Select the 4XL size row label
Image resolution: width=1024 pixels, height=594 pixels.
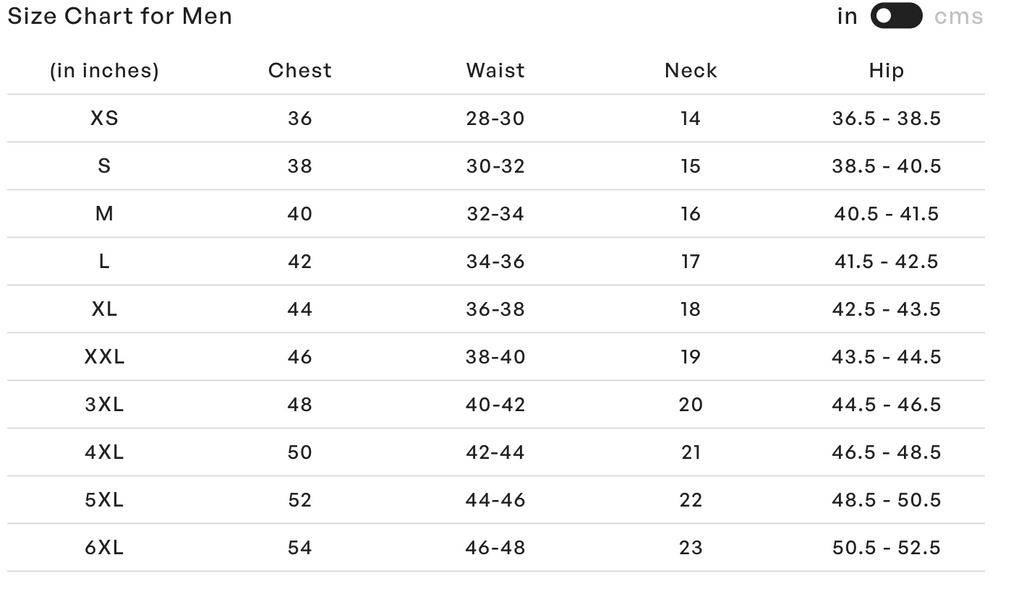tap(104, 452)
